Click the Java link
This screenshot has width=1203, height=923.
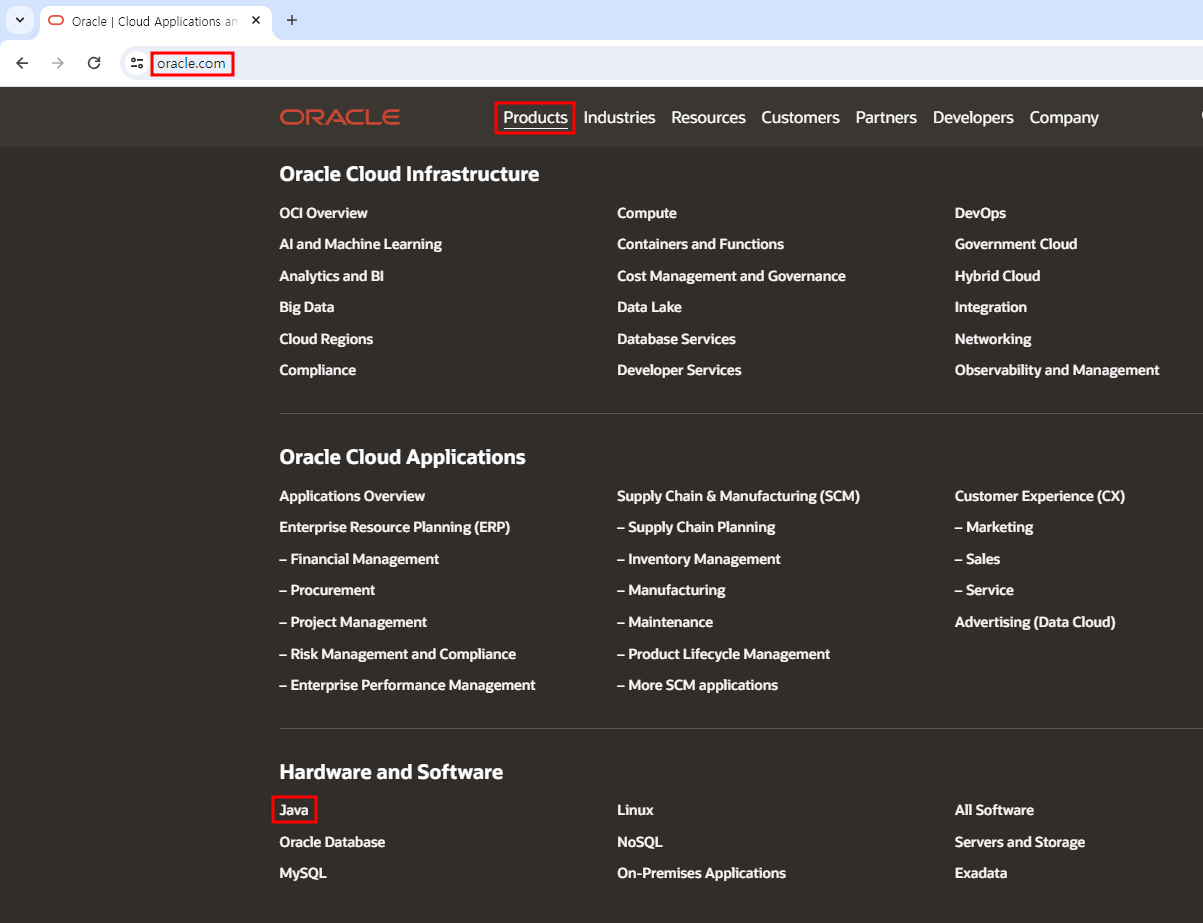click(294, 810)
